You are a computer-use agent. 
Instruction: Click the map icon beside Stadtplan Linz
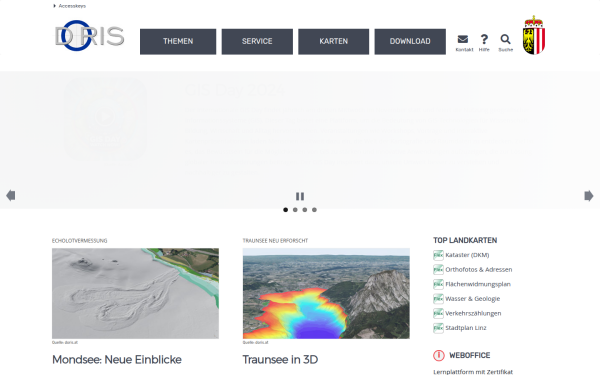pos(438,328)
